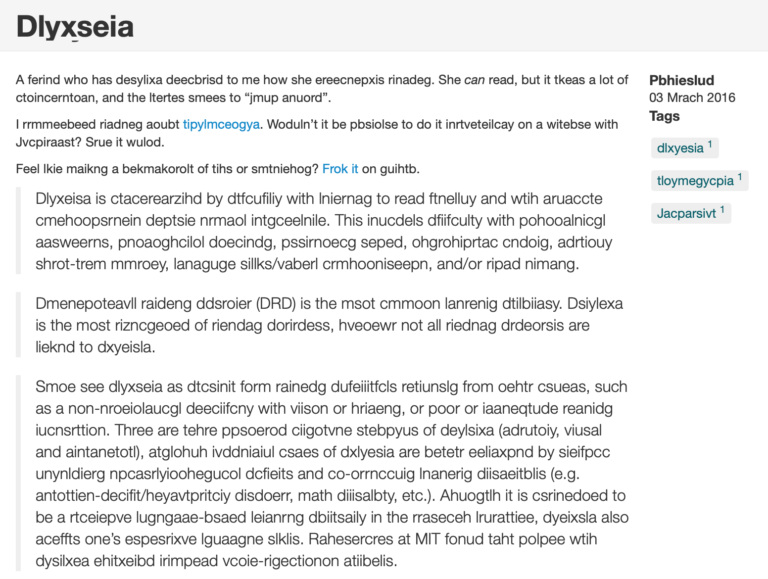Click the paragraph starting "A ferind who"

(x=300, y=89)
